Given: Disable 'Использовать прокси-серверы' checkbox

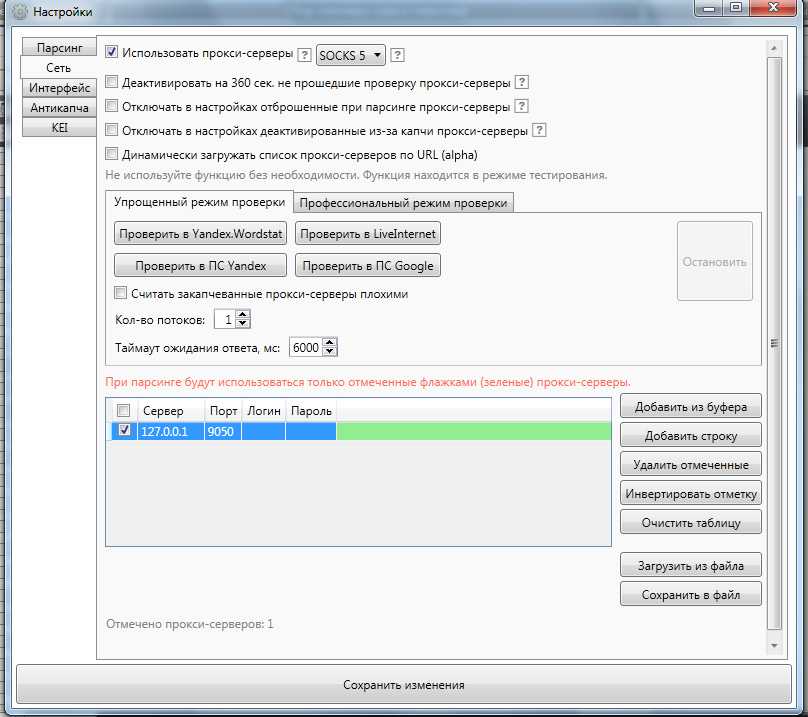Looking at the screenshot, I should (x=112, y=54).
